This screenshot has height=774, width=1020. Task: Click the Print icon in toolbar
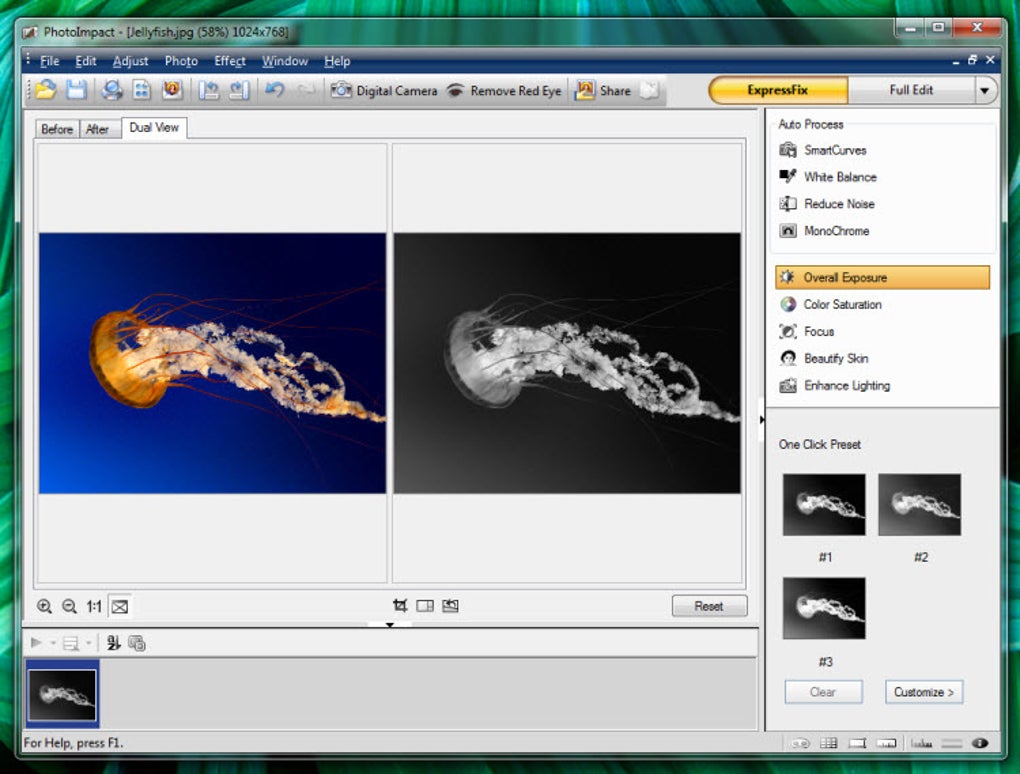pos(112,90)
